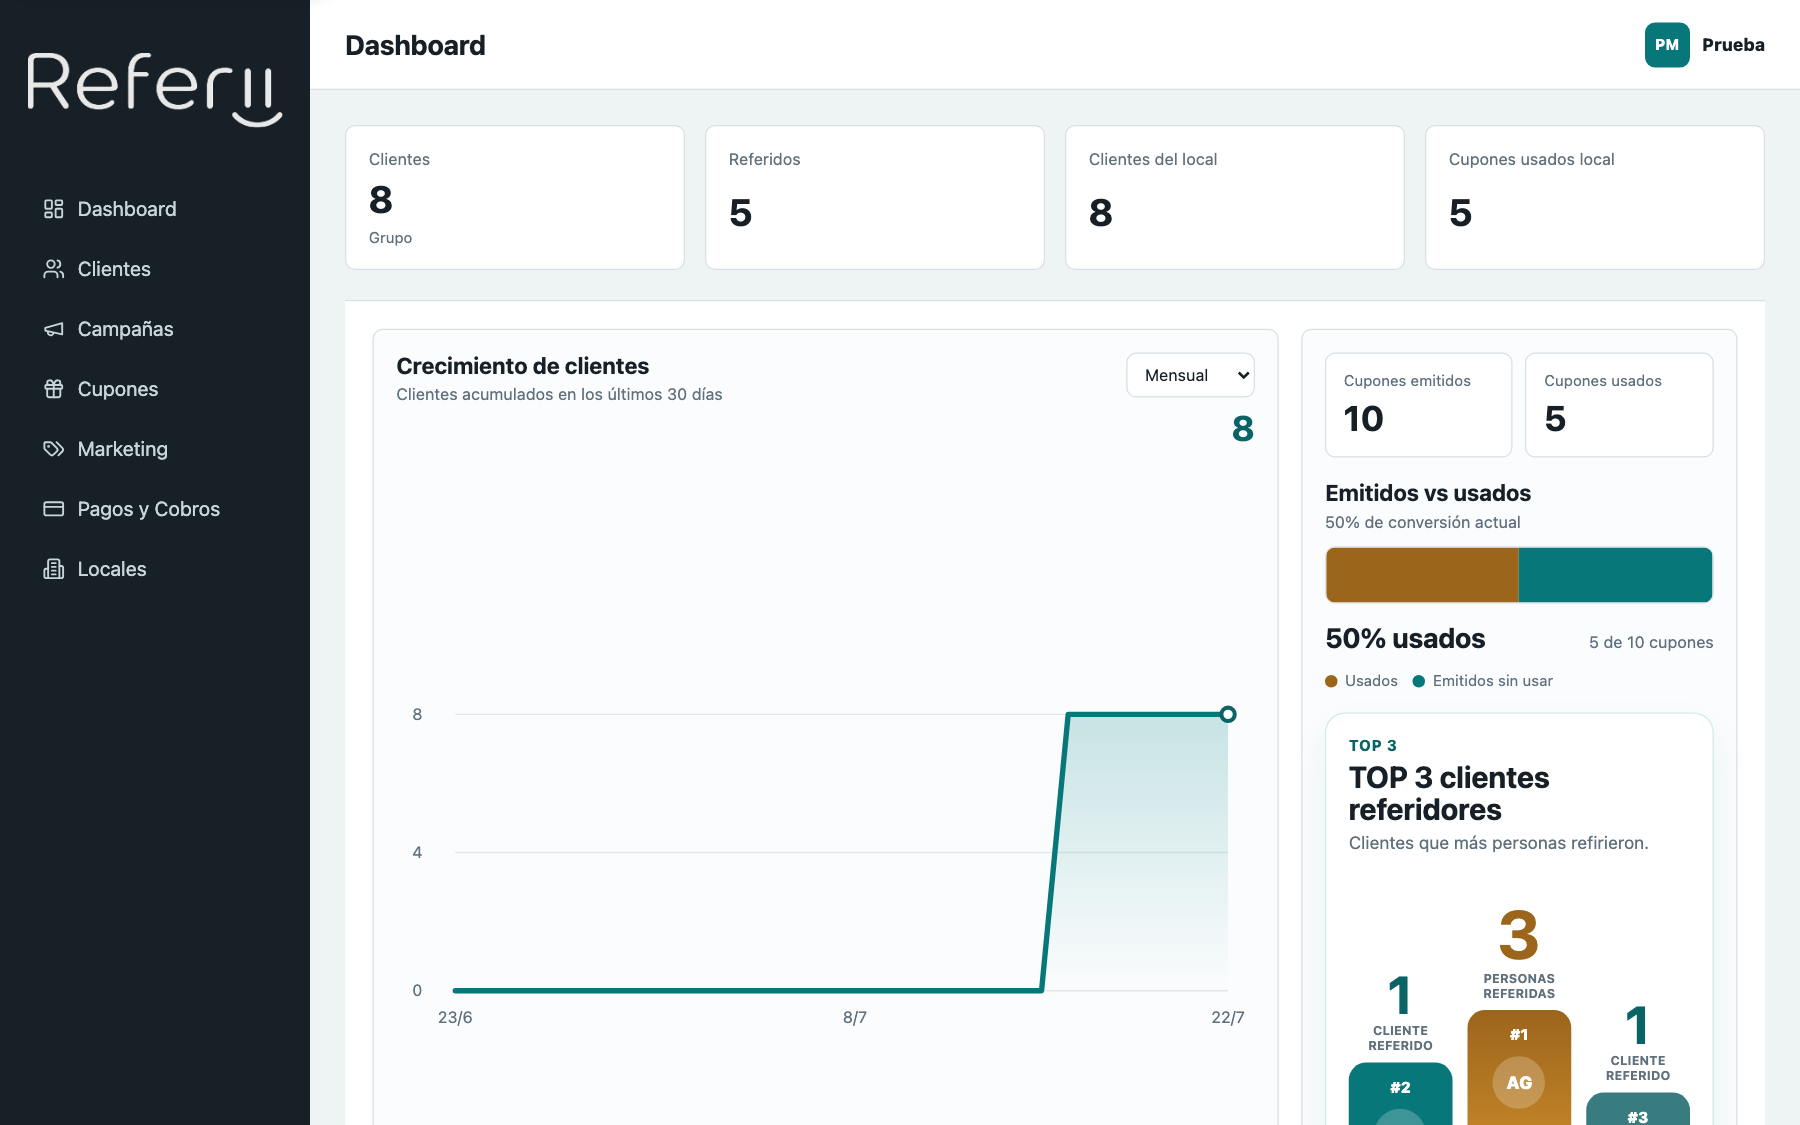Click the AG avatar on #1 podium
The width and height of the screenshot is (1800, 1125).
click(x=1519, y=1082)
